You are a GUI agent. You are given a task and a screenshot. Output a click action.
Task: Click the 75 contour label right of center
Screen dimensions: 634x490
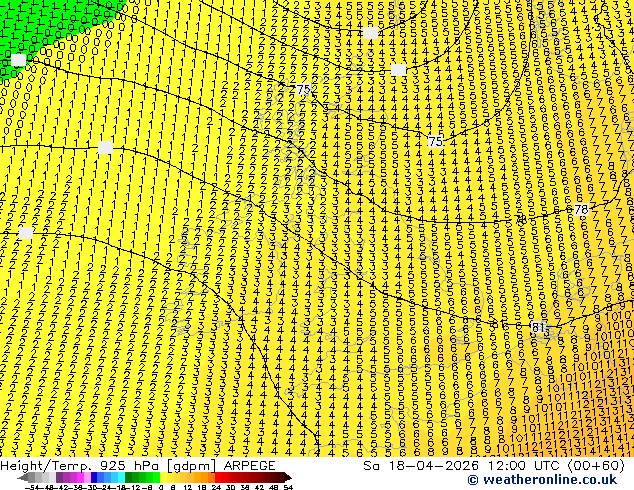click(435, 142)
